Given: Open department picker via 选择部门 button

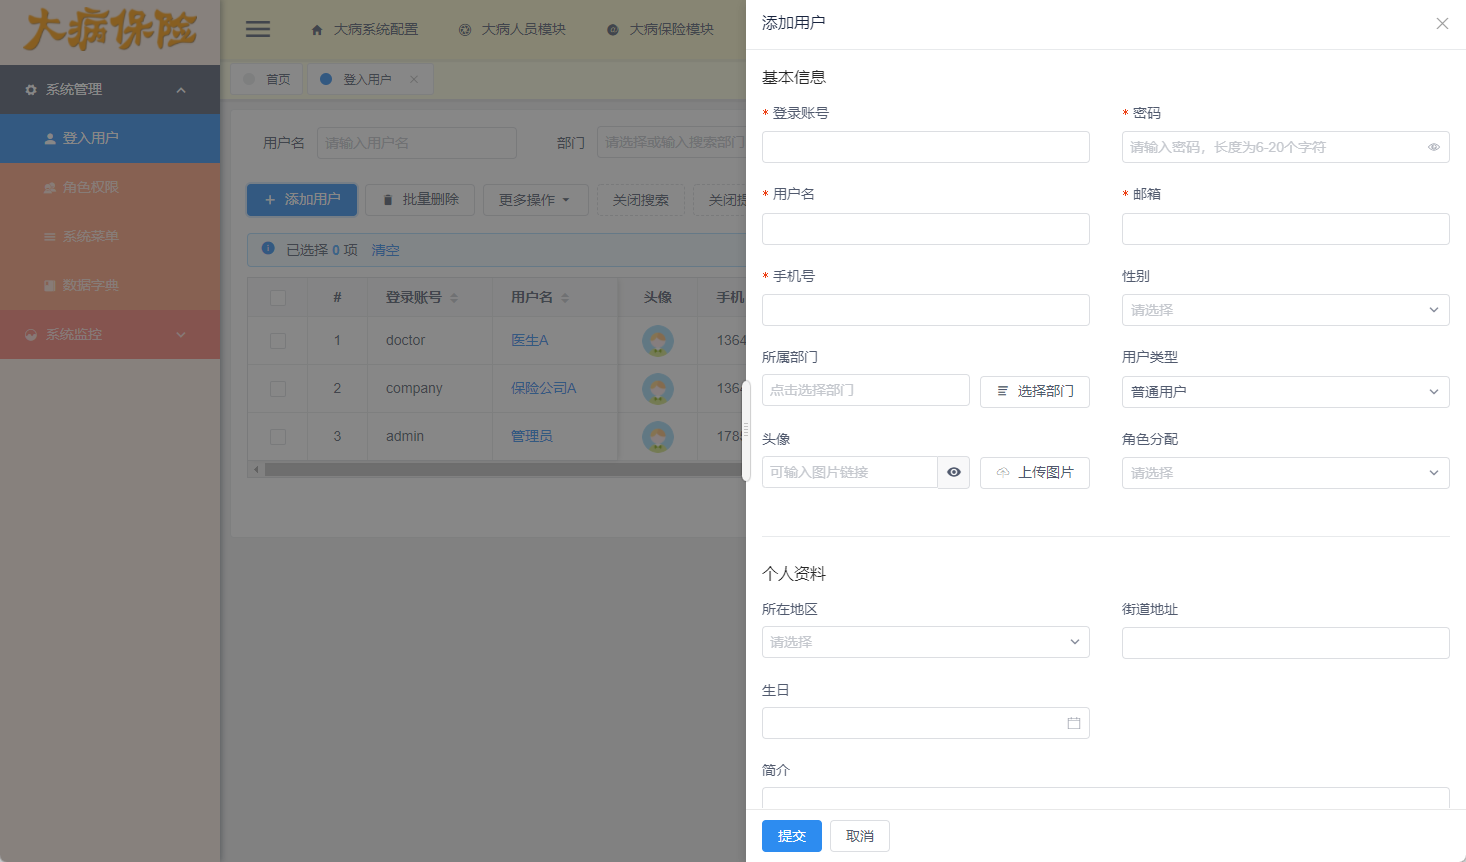Looking at the screenshot, I should click(1034, 391).
